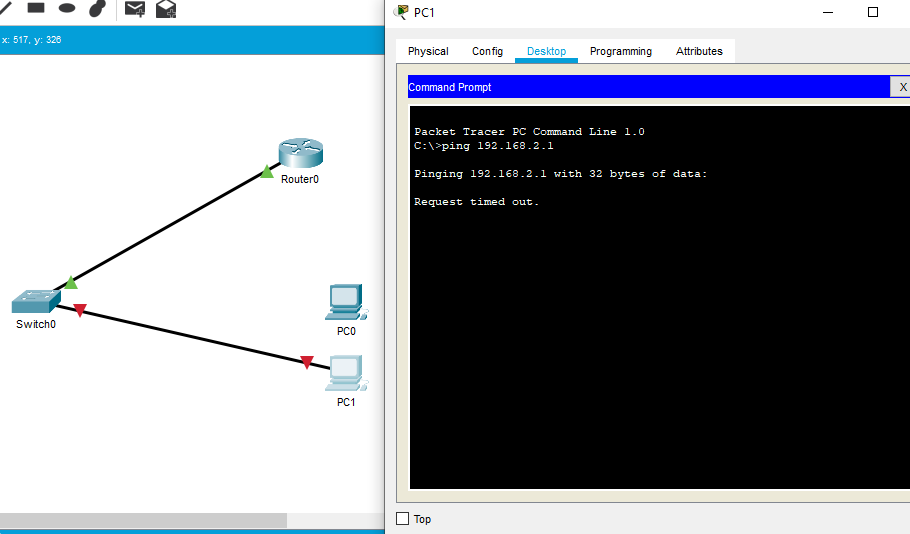Click the PC0 label
Viewport: 910px width, 534px height.
pyautogui.click(x=346, y=331)
